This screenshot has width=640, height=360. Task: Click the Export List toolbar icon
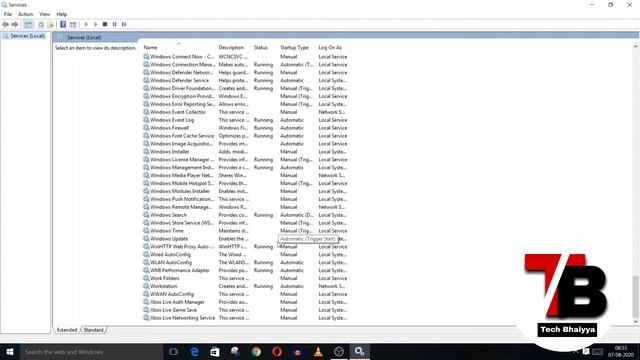(51, 24)
